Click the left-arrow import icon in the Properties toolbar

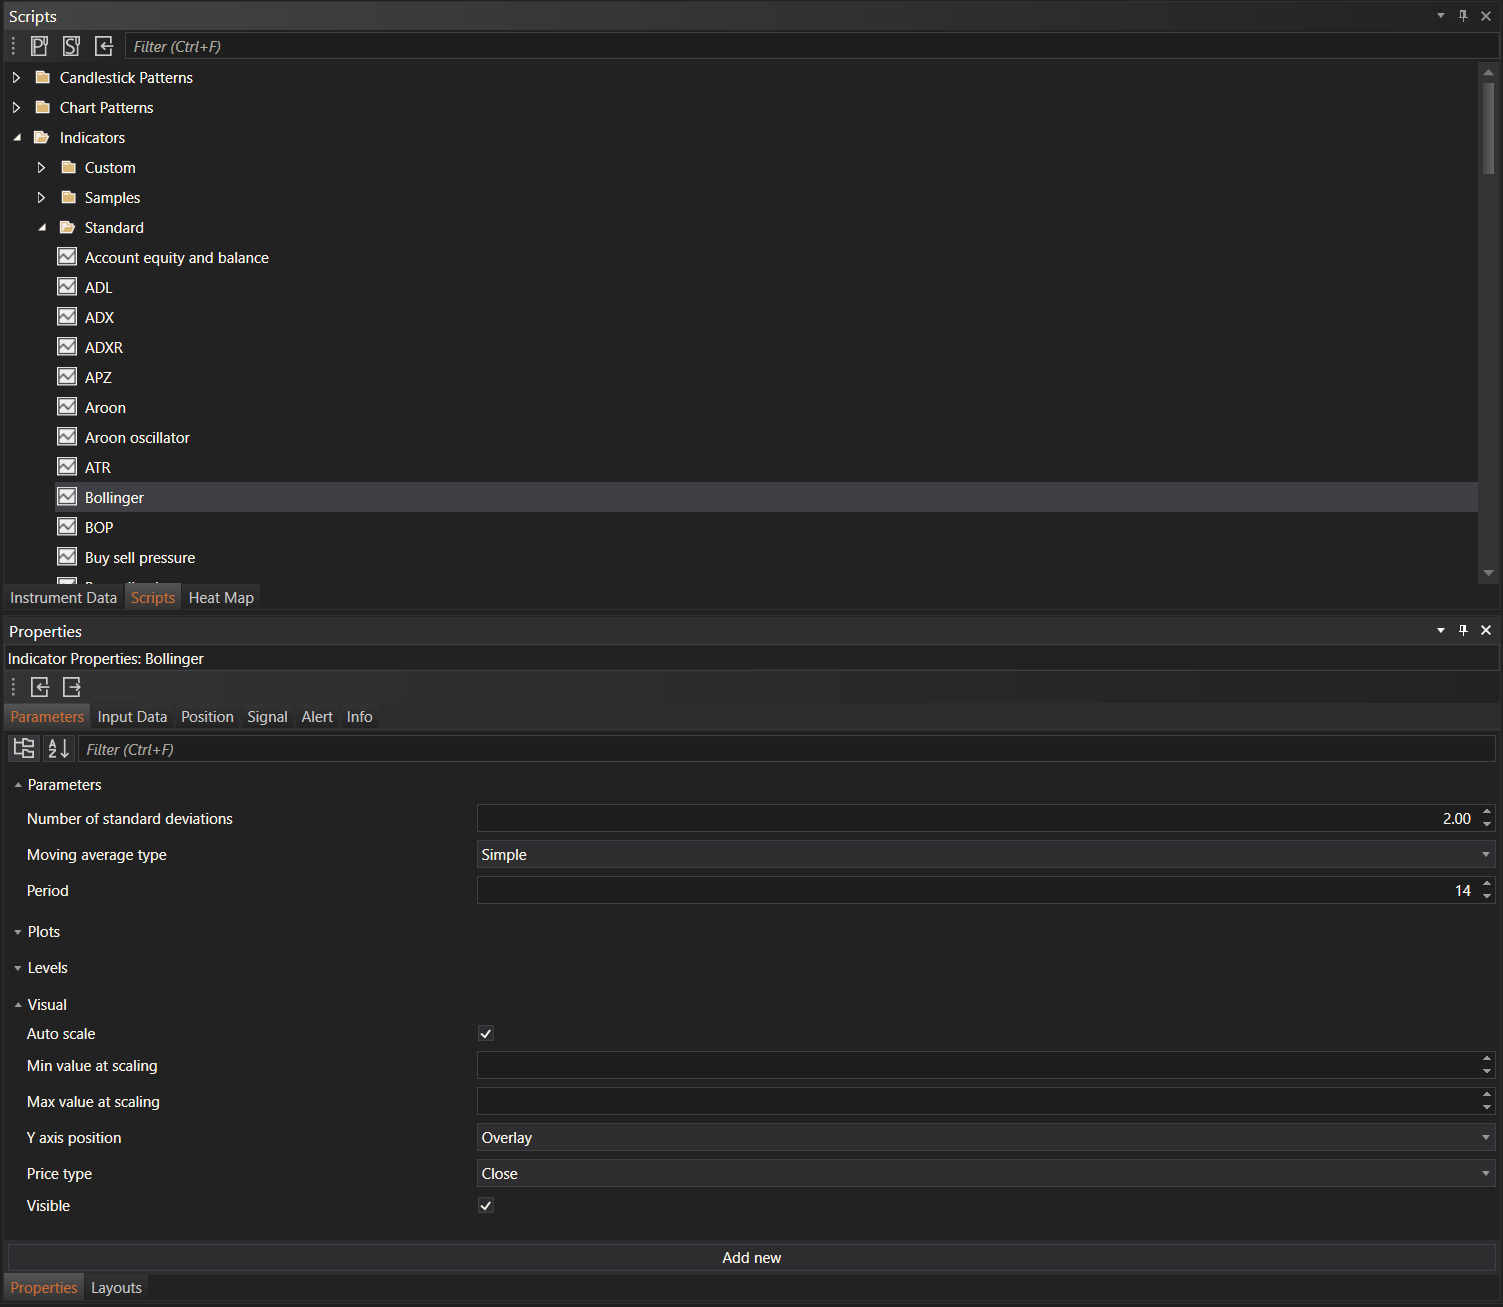tap(40, 687)
